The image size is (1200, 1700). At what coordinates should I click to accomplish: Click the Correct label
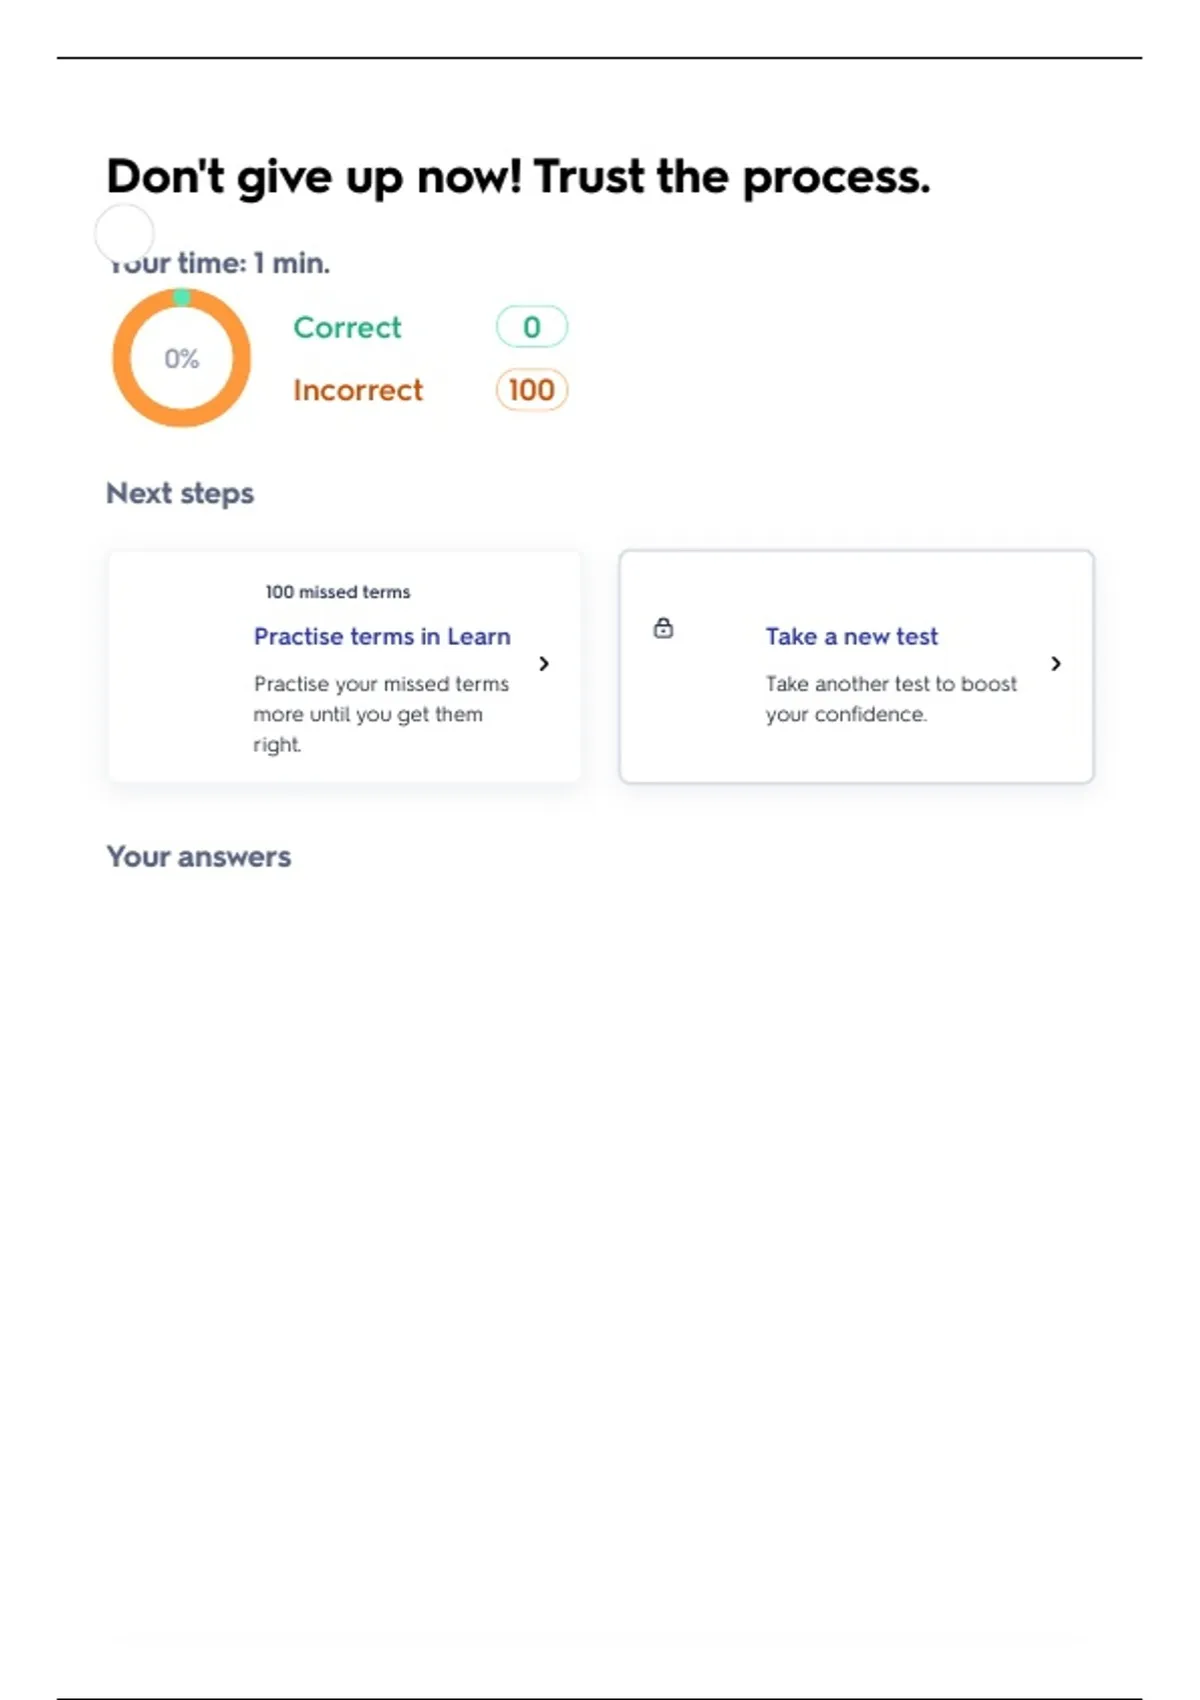(x=347, y=327)
